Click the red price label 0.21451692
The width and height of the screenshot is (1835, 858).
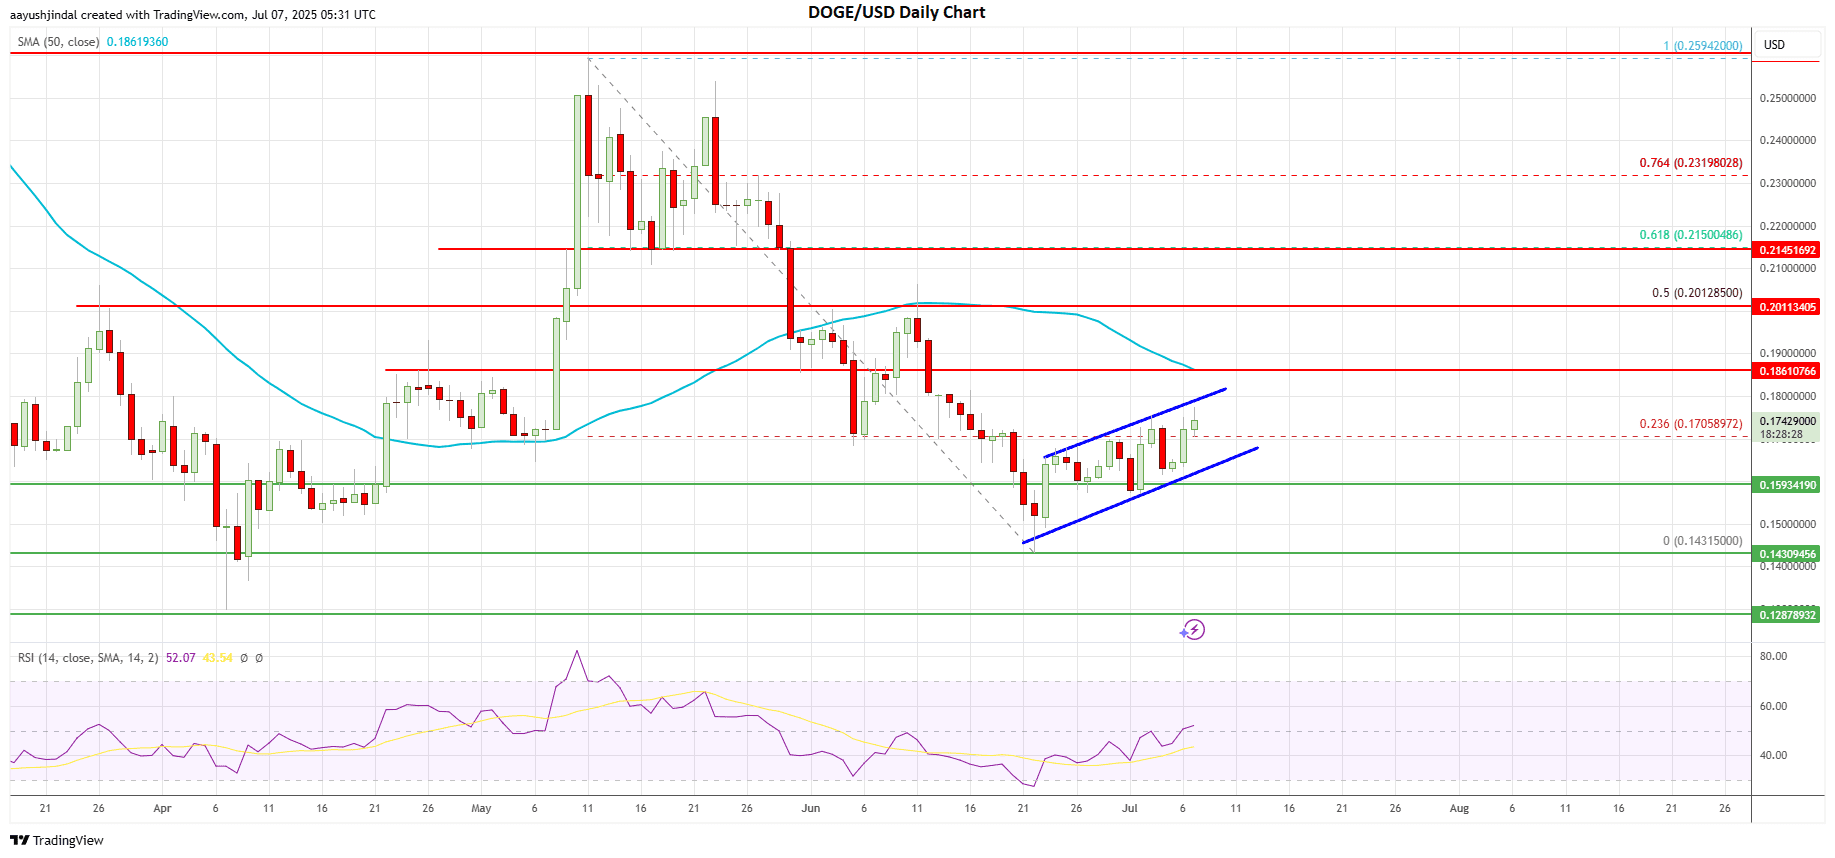click(1787, 250)
